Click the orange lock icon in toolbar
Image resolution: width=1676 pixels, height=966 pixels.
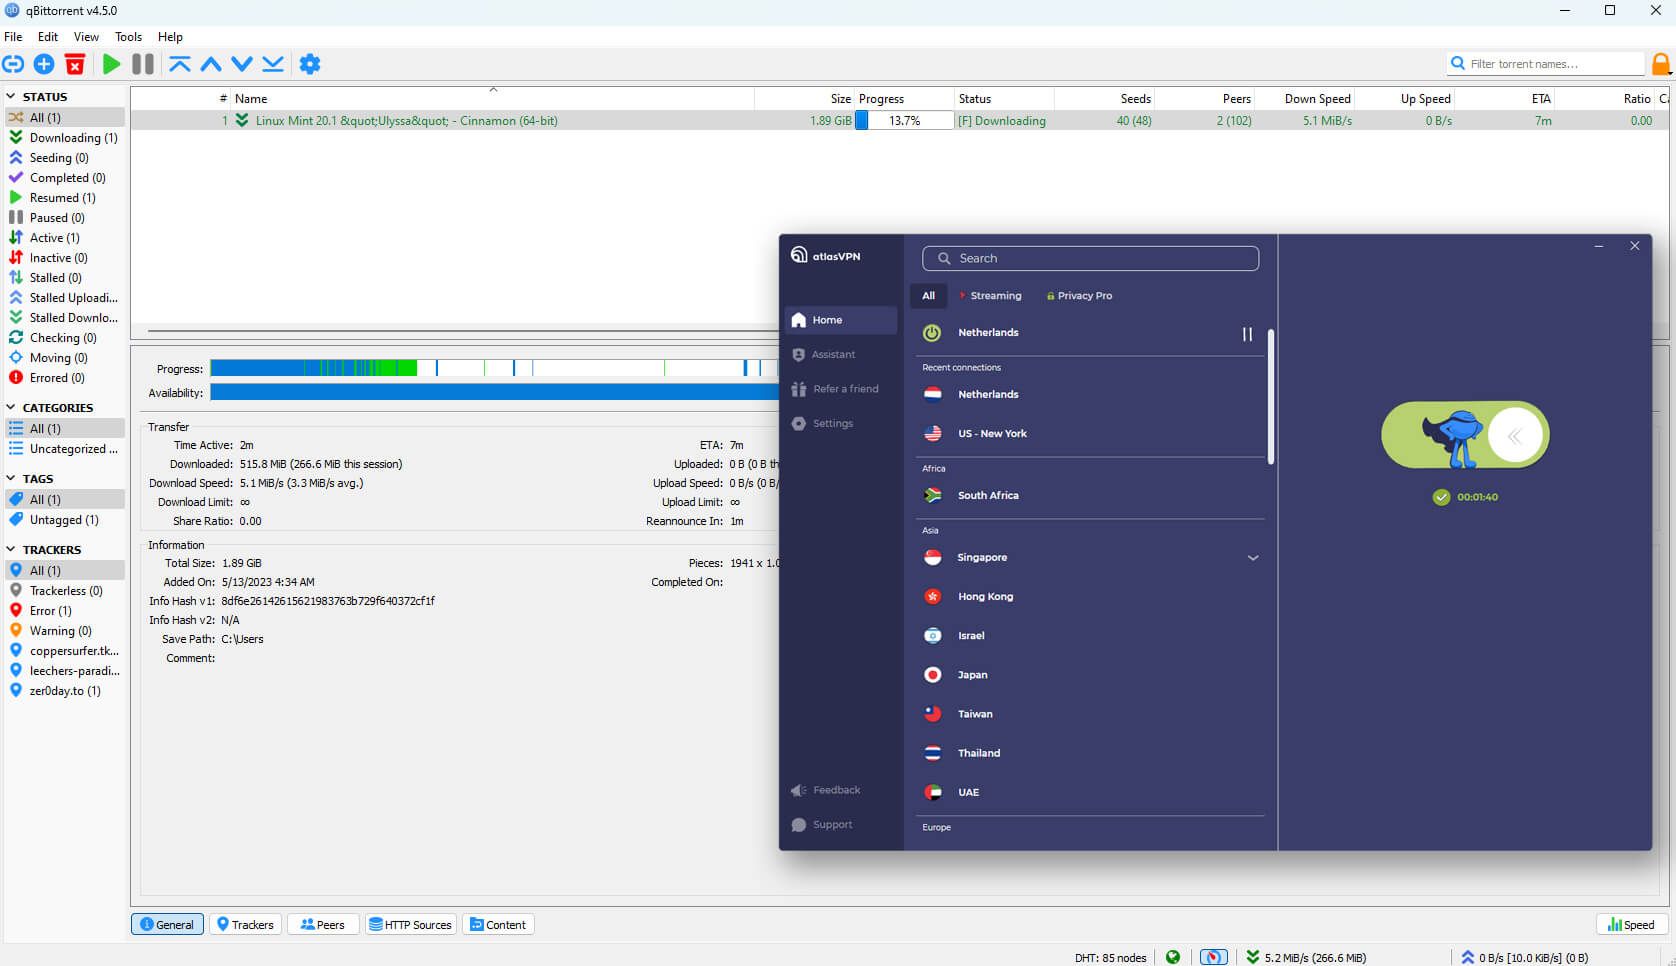pos(1661,64)
